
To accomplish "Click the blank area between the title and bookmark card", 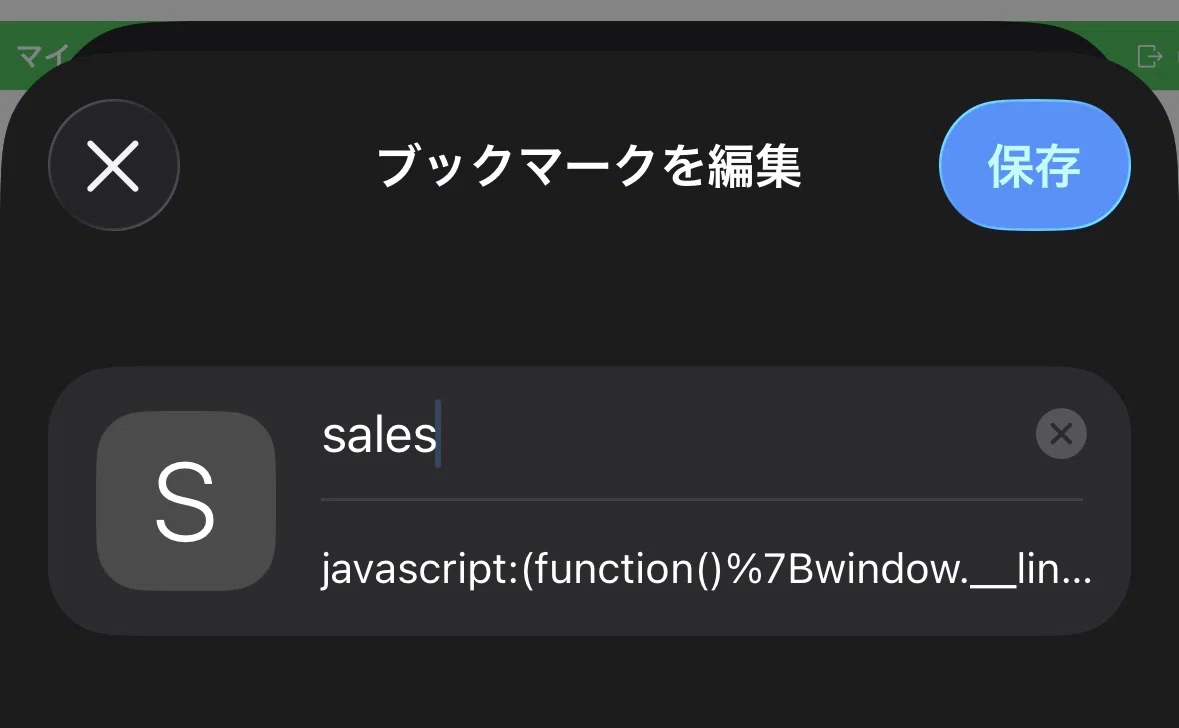I will (590, 299).
